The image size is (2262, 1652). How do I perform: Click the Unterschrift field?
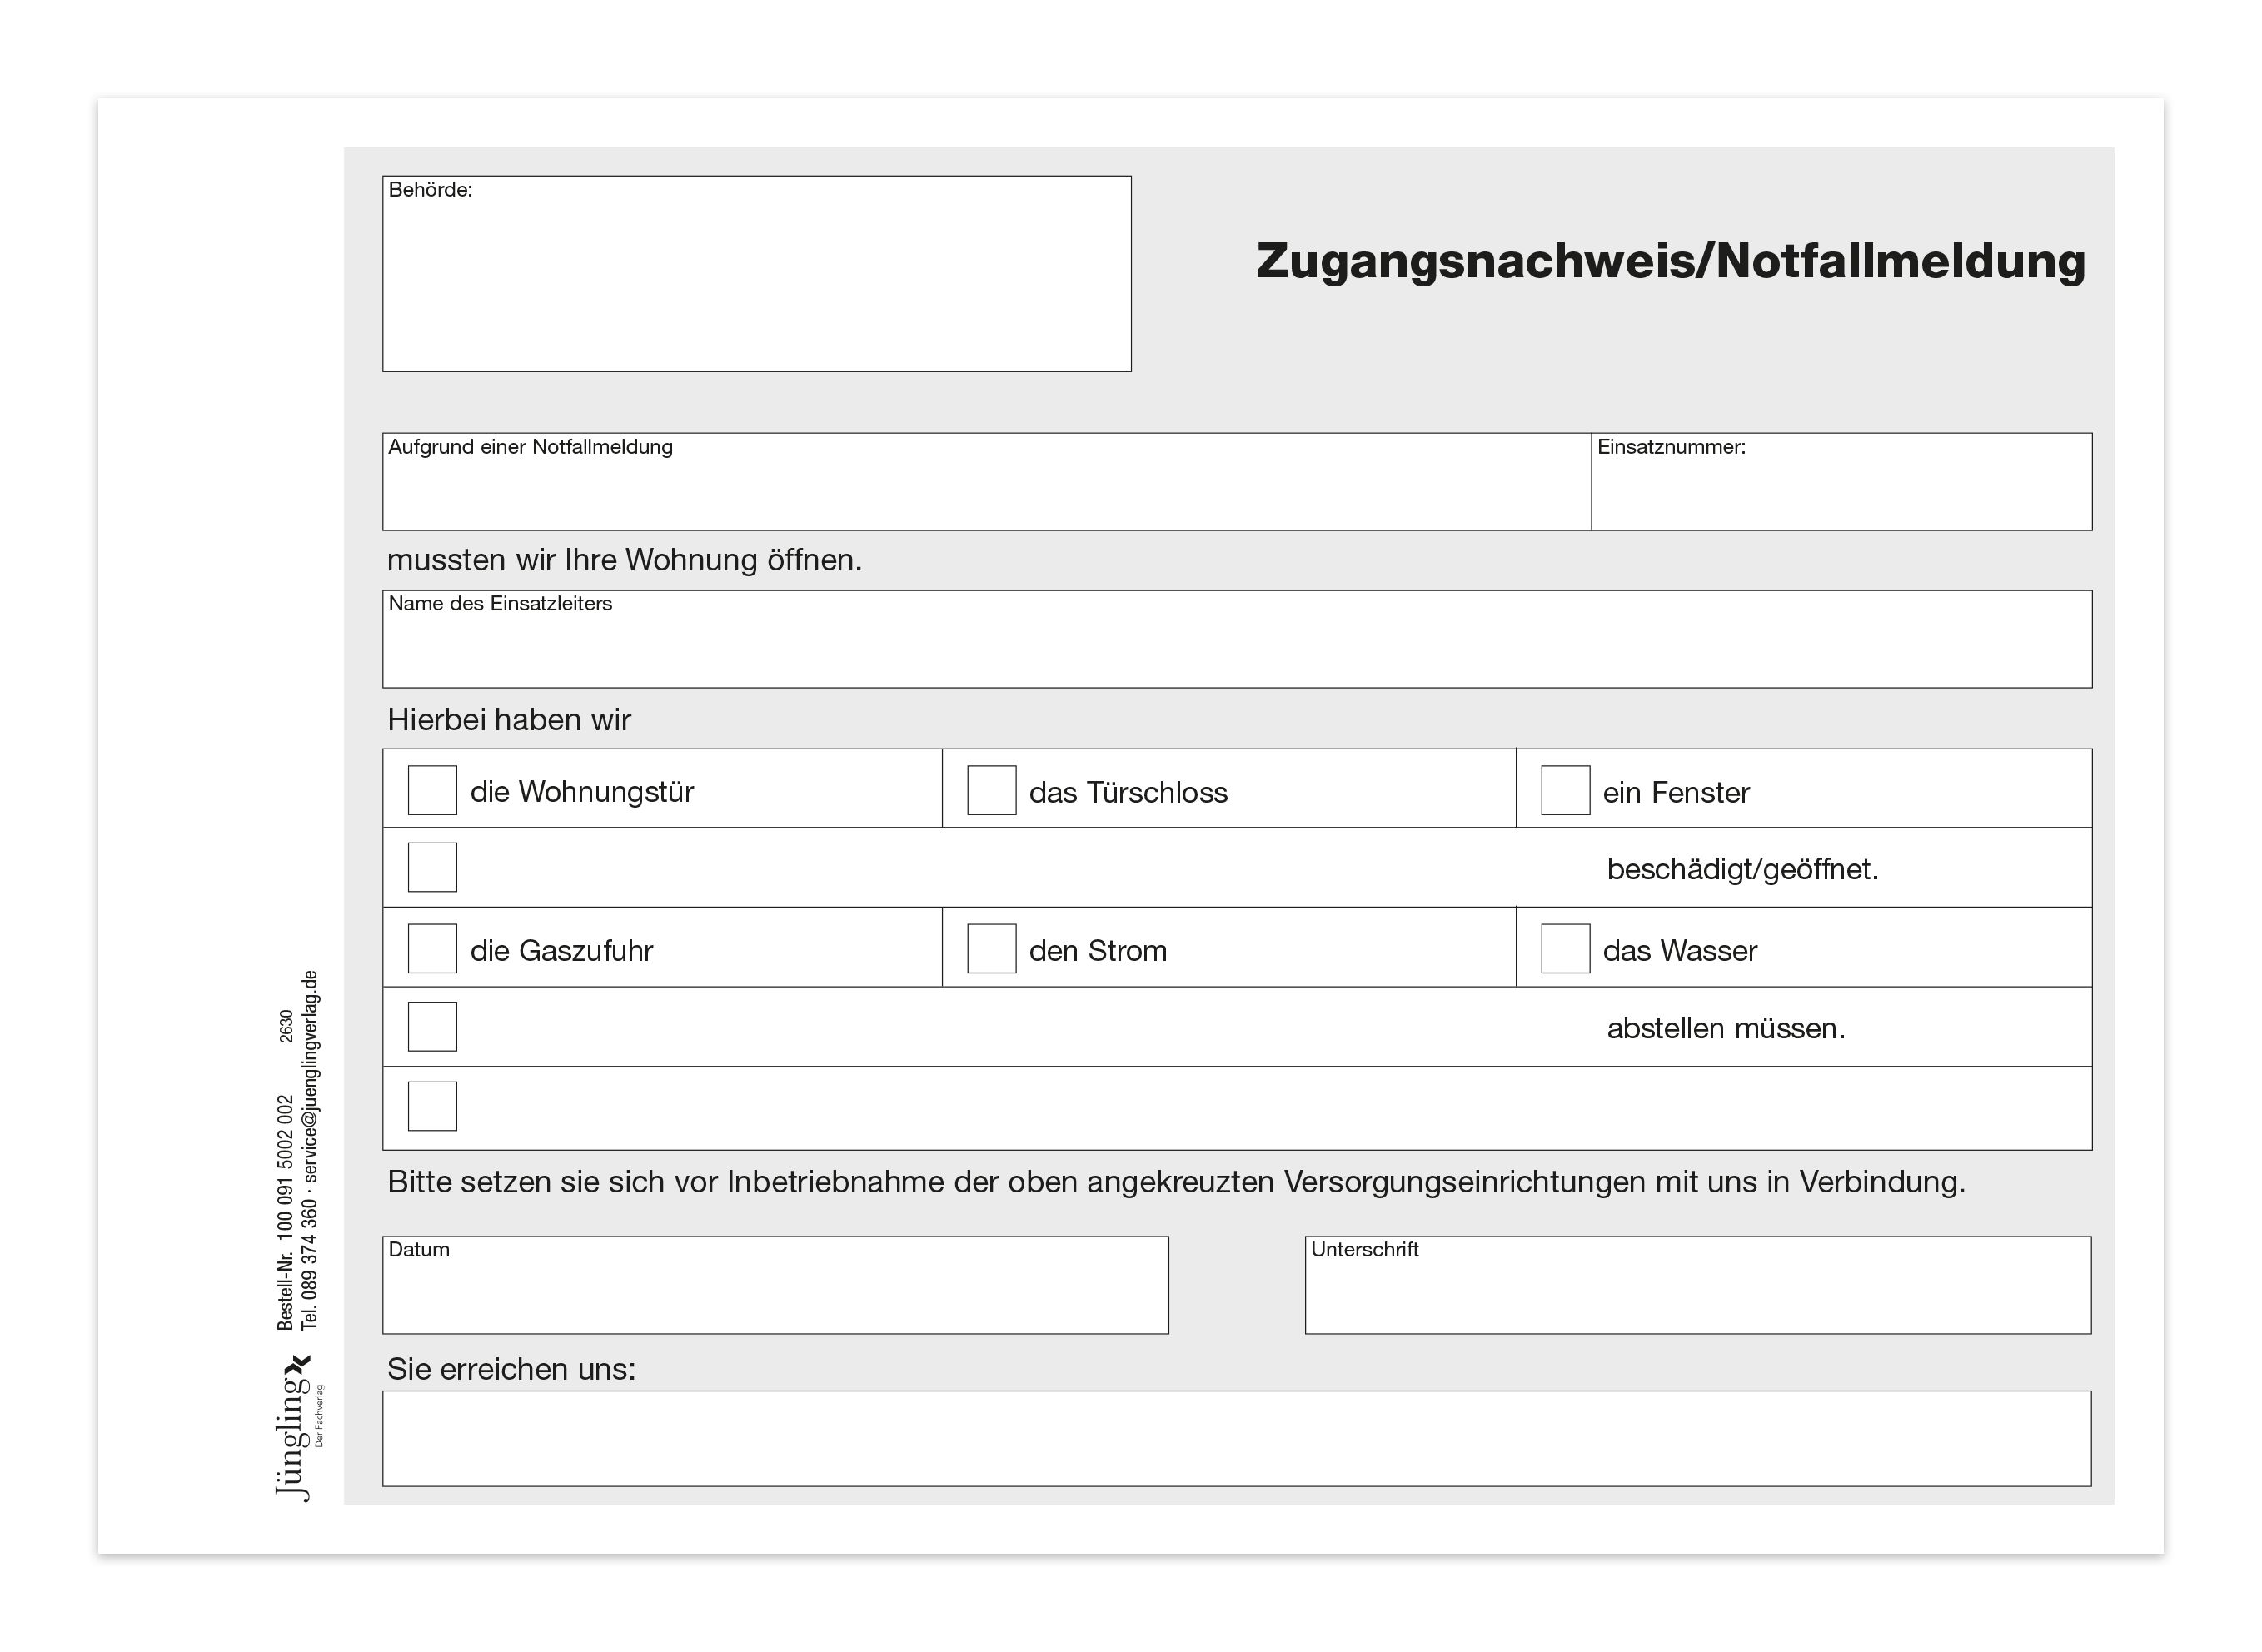1698,1285
